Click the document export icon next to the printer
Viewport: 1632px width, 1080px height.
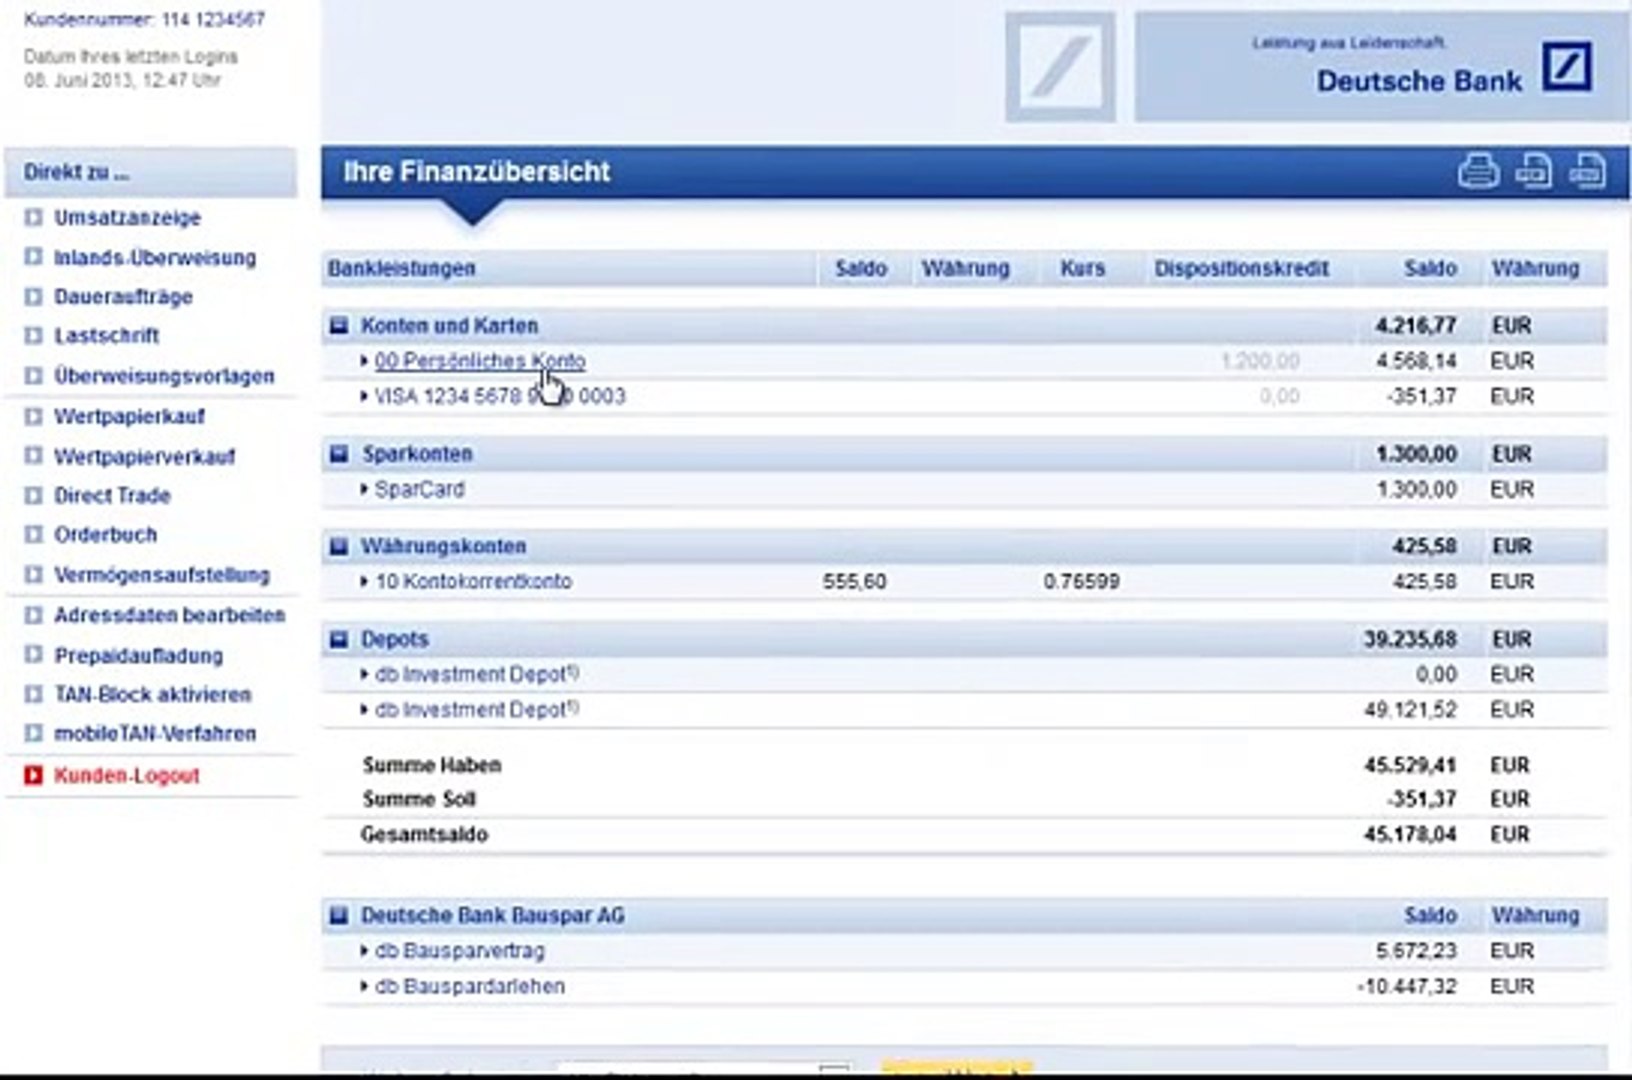[1534, 171]
